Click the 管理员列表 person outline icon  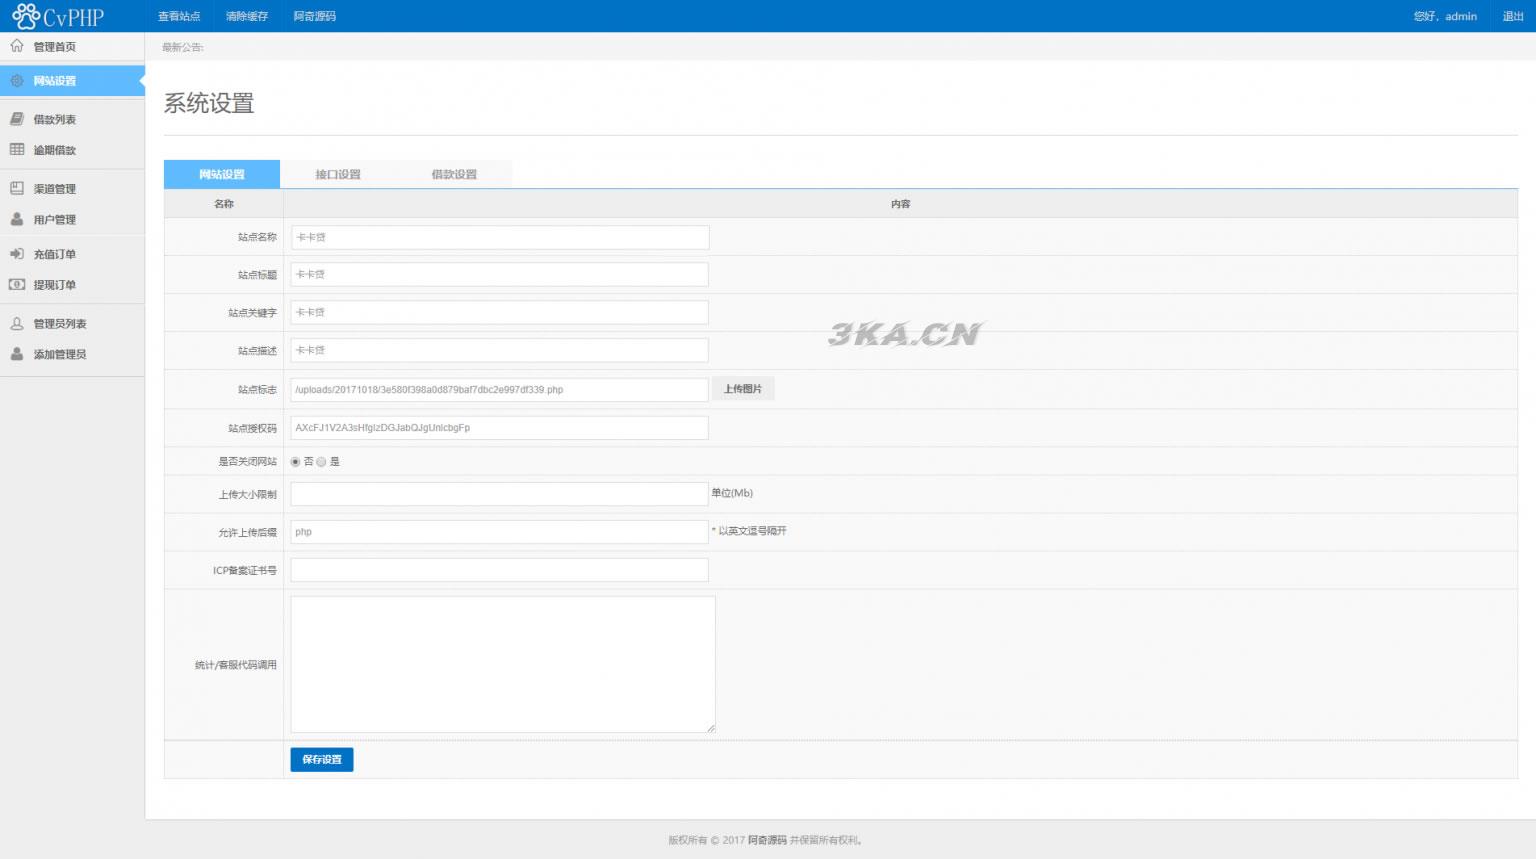pyautogui.click(x=17, y=324)
